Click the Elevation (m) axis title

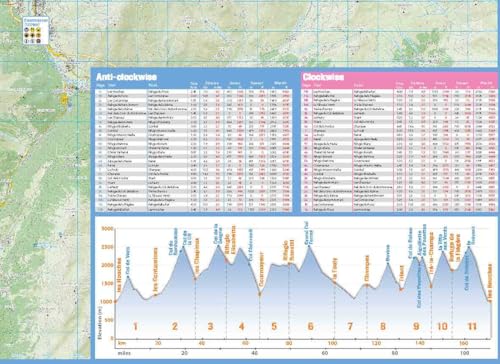100,324
